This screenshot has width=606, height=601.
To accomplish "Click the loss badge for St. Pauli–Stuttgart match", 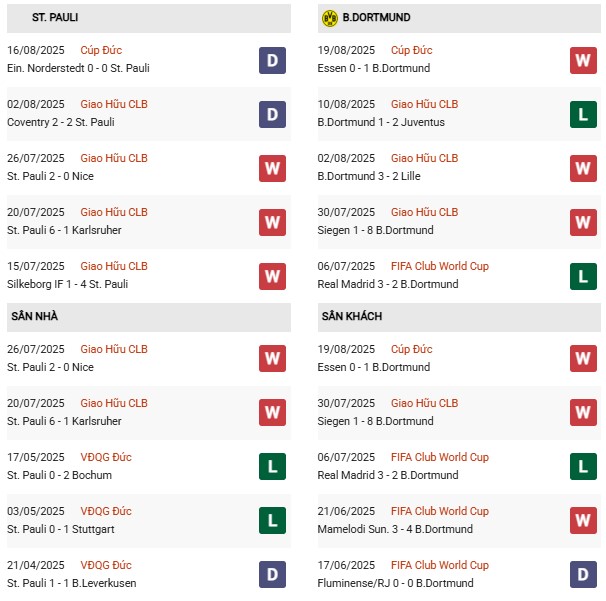I will 272,521.
